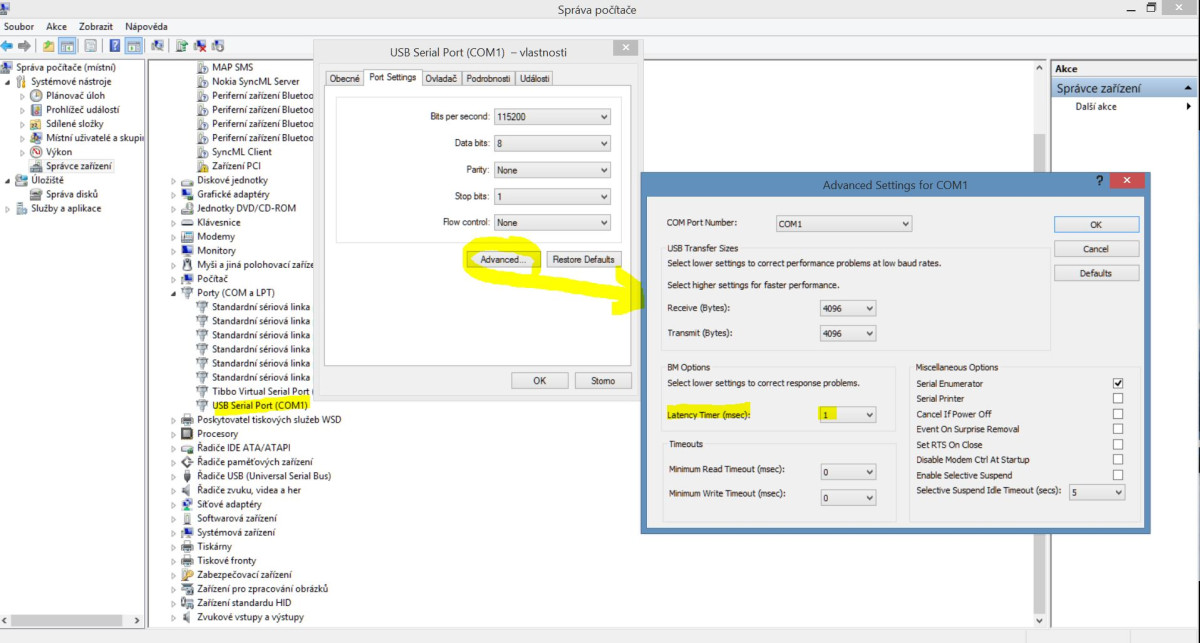Open the Bits per second dropdown
This screenshot has width=1200, height=643.
coord(551,117)
